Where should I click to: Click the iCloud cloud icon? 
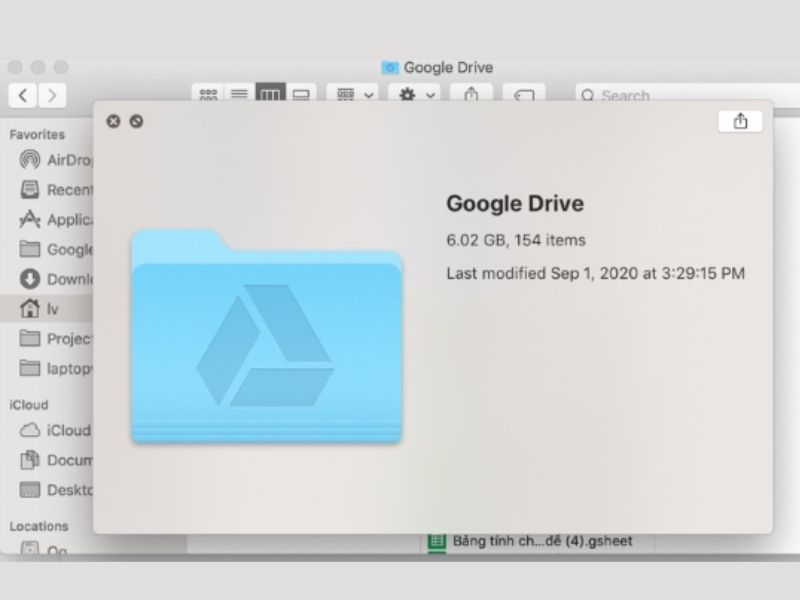[30, 430]
